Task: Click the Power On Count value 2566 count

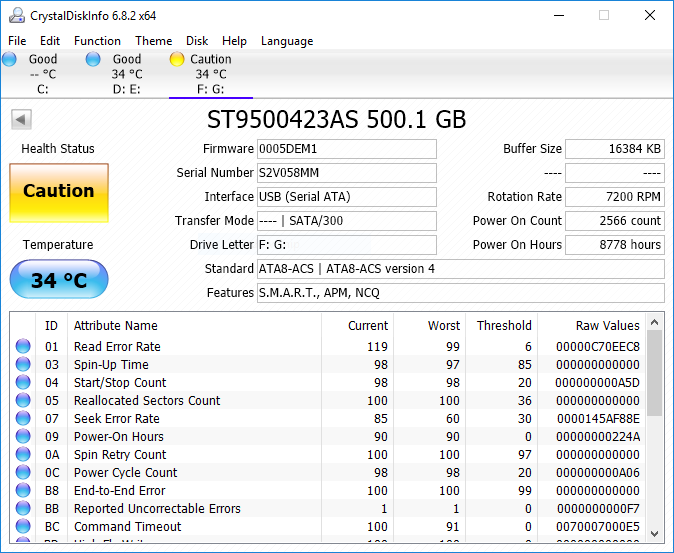Action: 615,221
